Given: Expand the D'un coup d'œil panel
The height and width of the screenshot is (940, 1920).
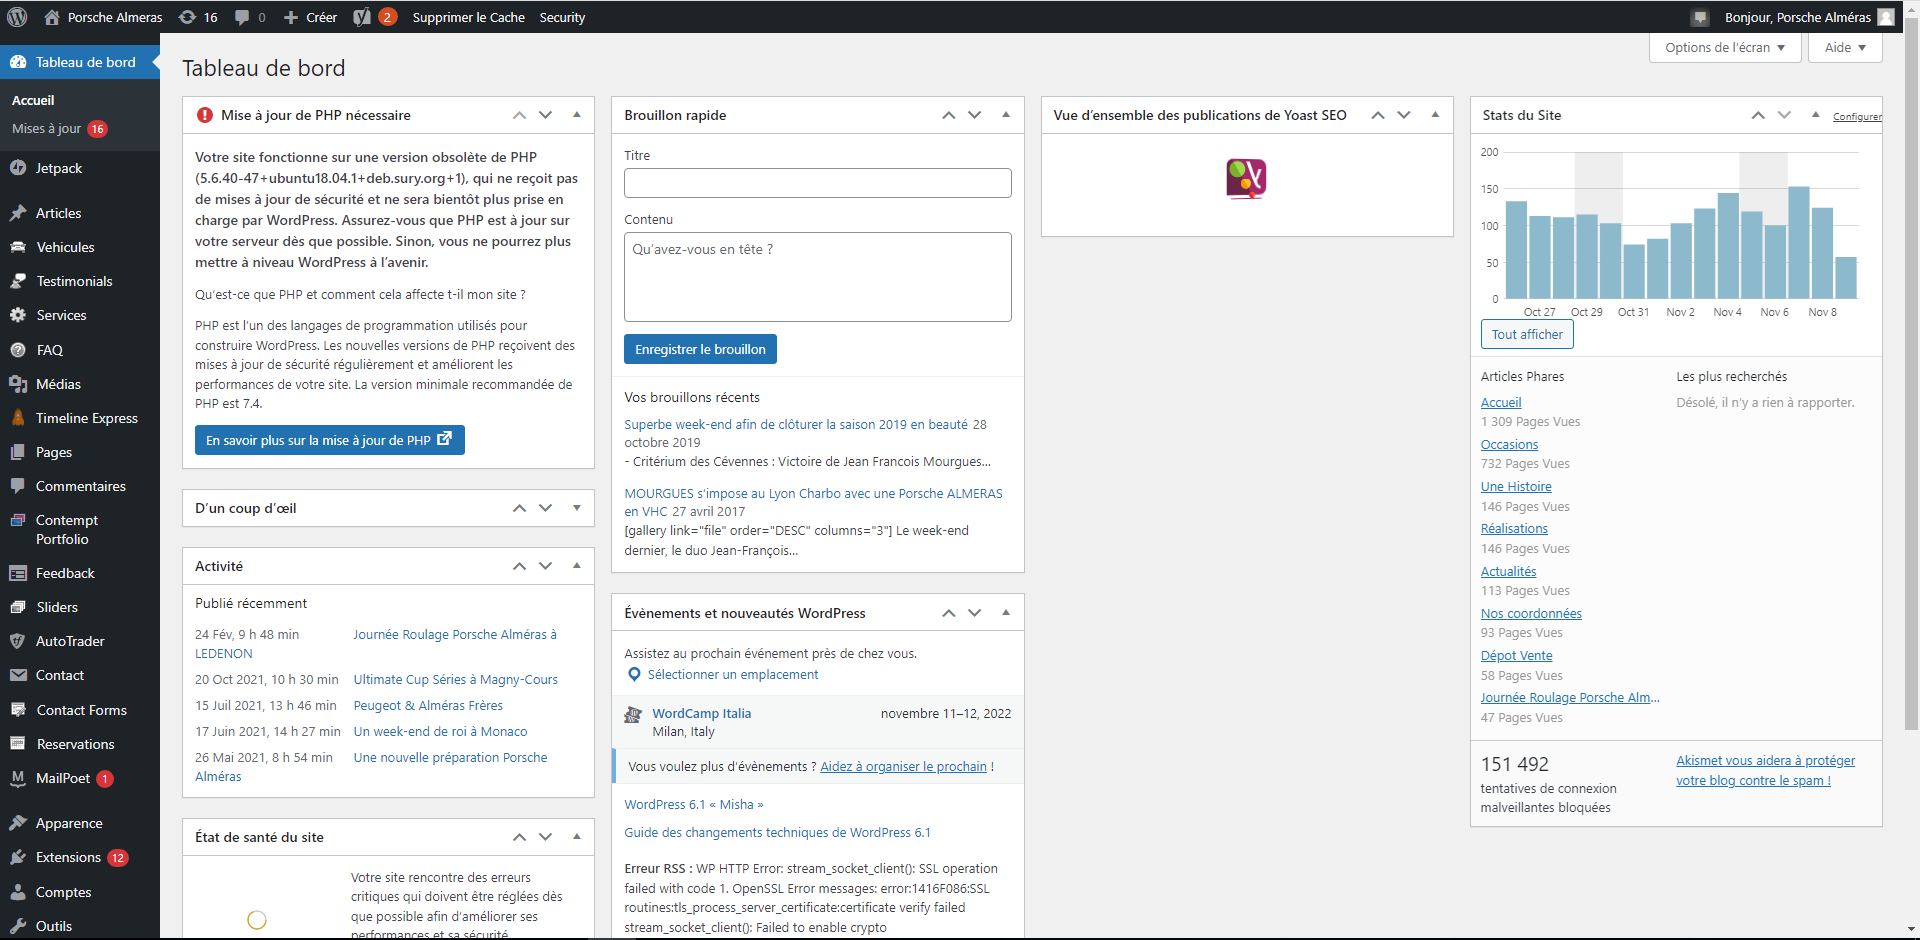Looking at the screenshot, I should pos(577,508).
